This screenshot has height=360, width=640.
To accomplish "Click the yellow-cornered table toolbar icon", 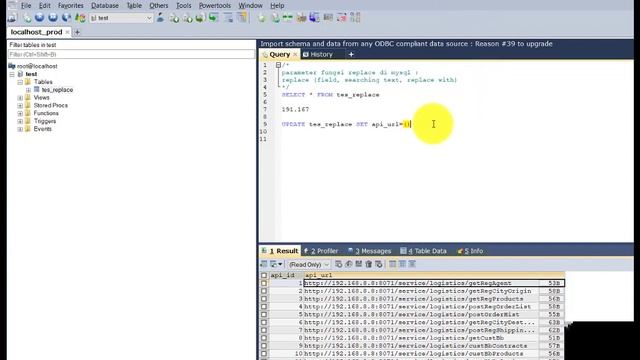I will tap(242, 18).
